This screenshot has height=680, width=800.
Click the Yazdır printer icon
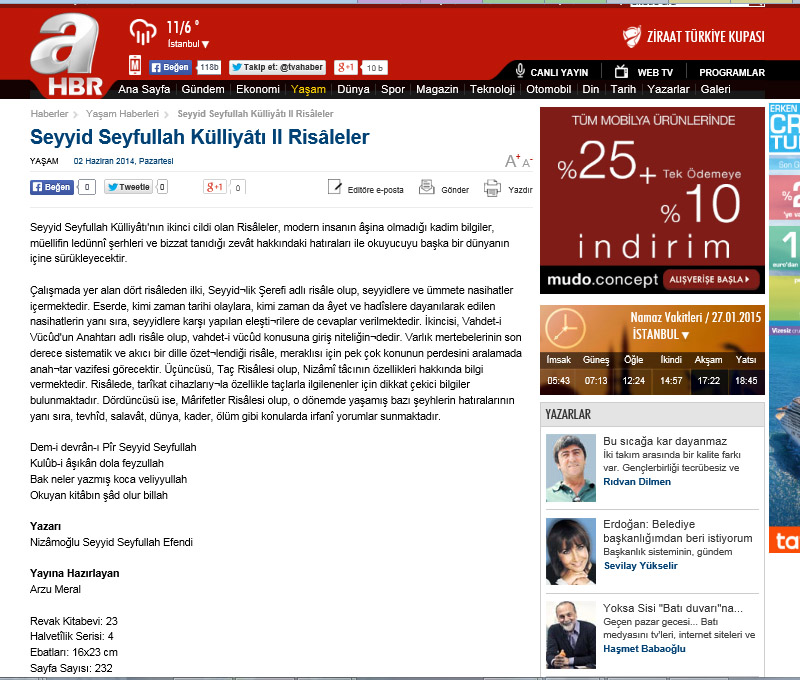pos(492,187)
